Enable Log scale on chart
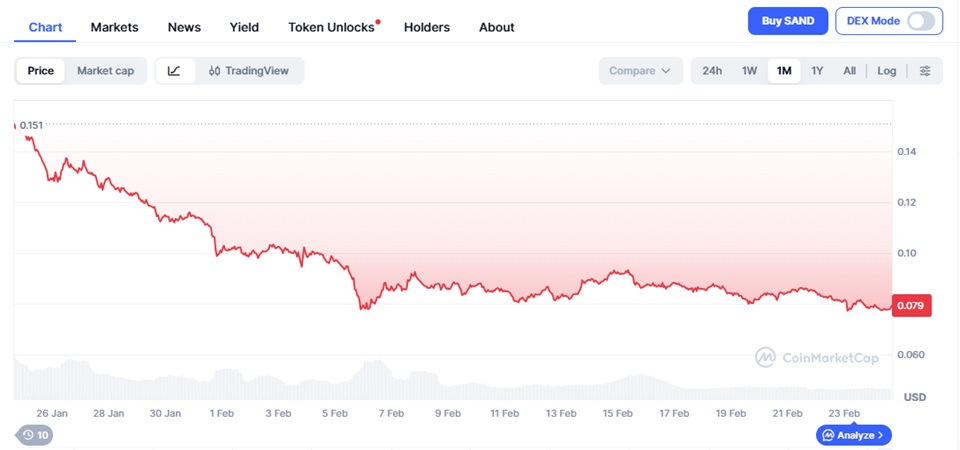This screenshot has width=960, height=450. tap(887, 71)
